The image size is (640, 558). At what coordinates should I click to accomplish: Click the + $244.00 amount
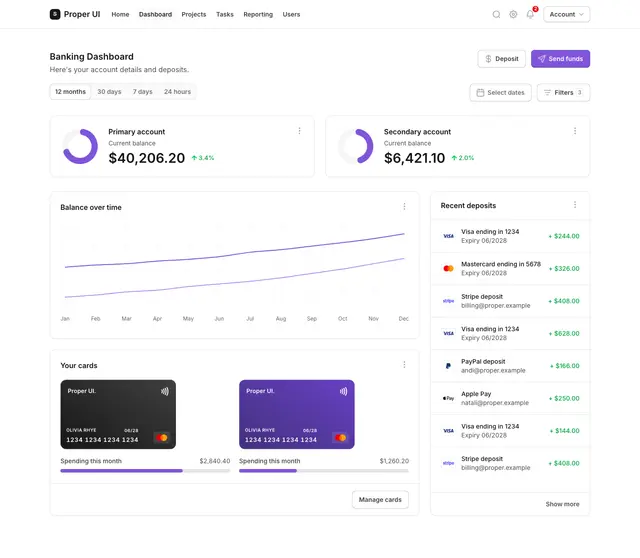[x=564, y=236]
